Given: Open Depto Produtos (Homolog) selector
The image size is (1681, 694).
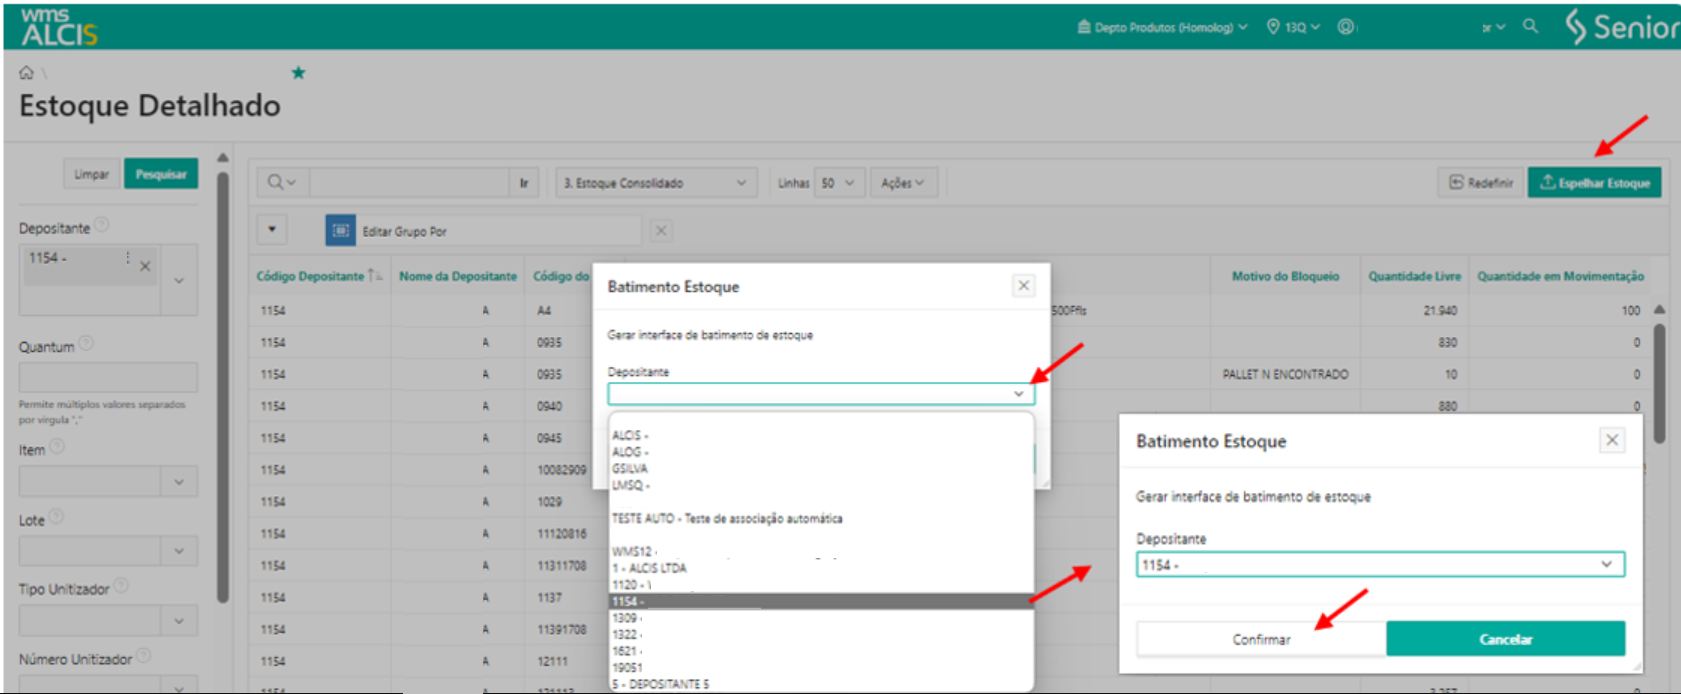Looking at the screenshot, I should pyautogui.click(x=1162, y=27).
